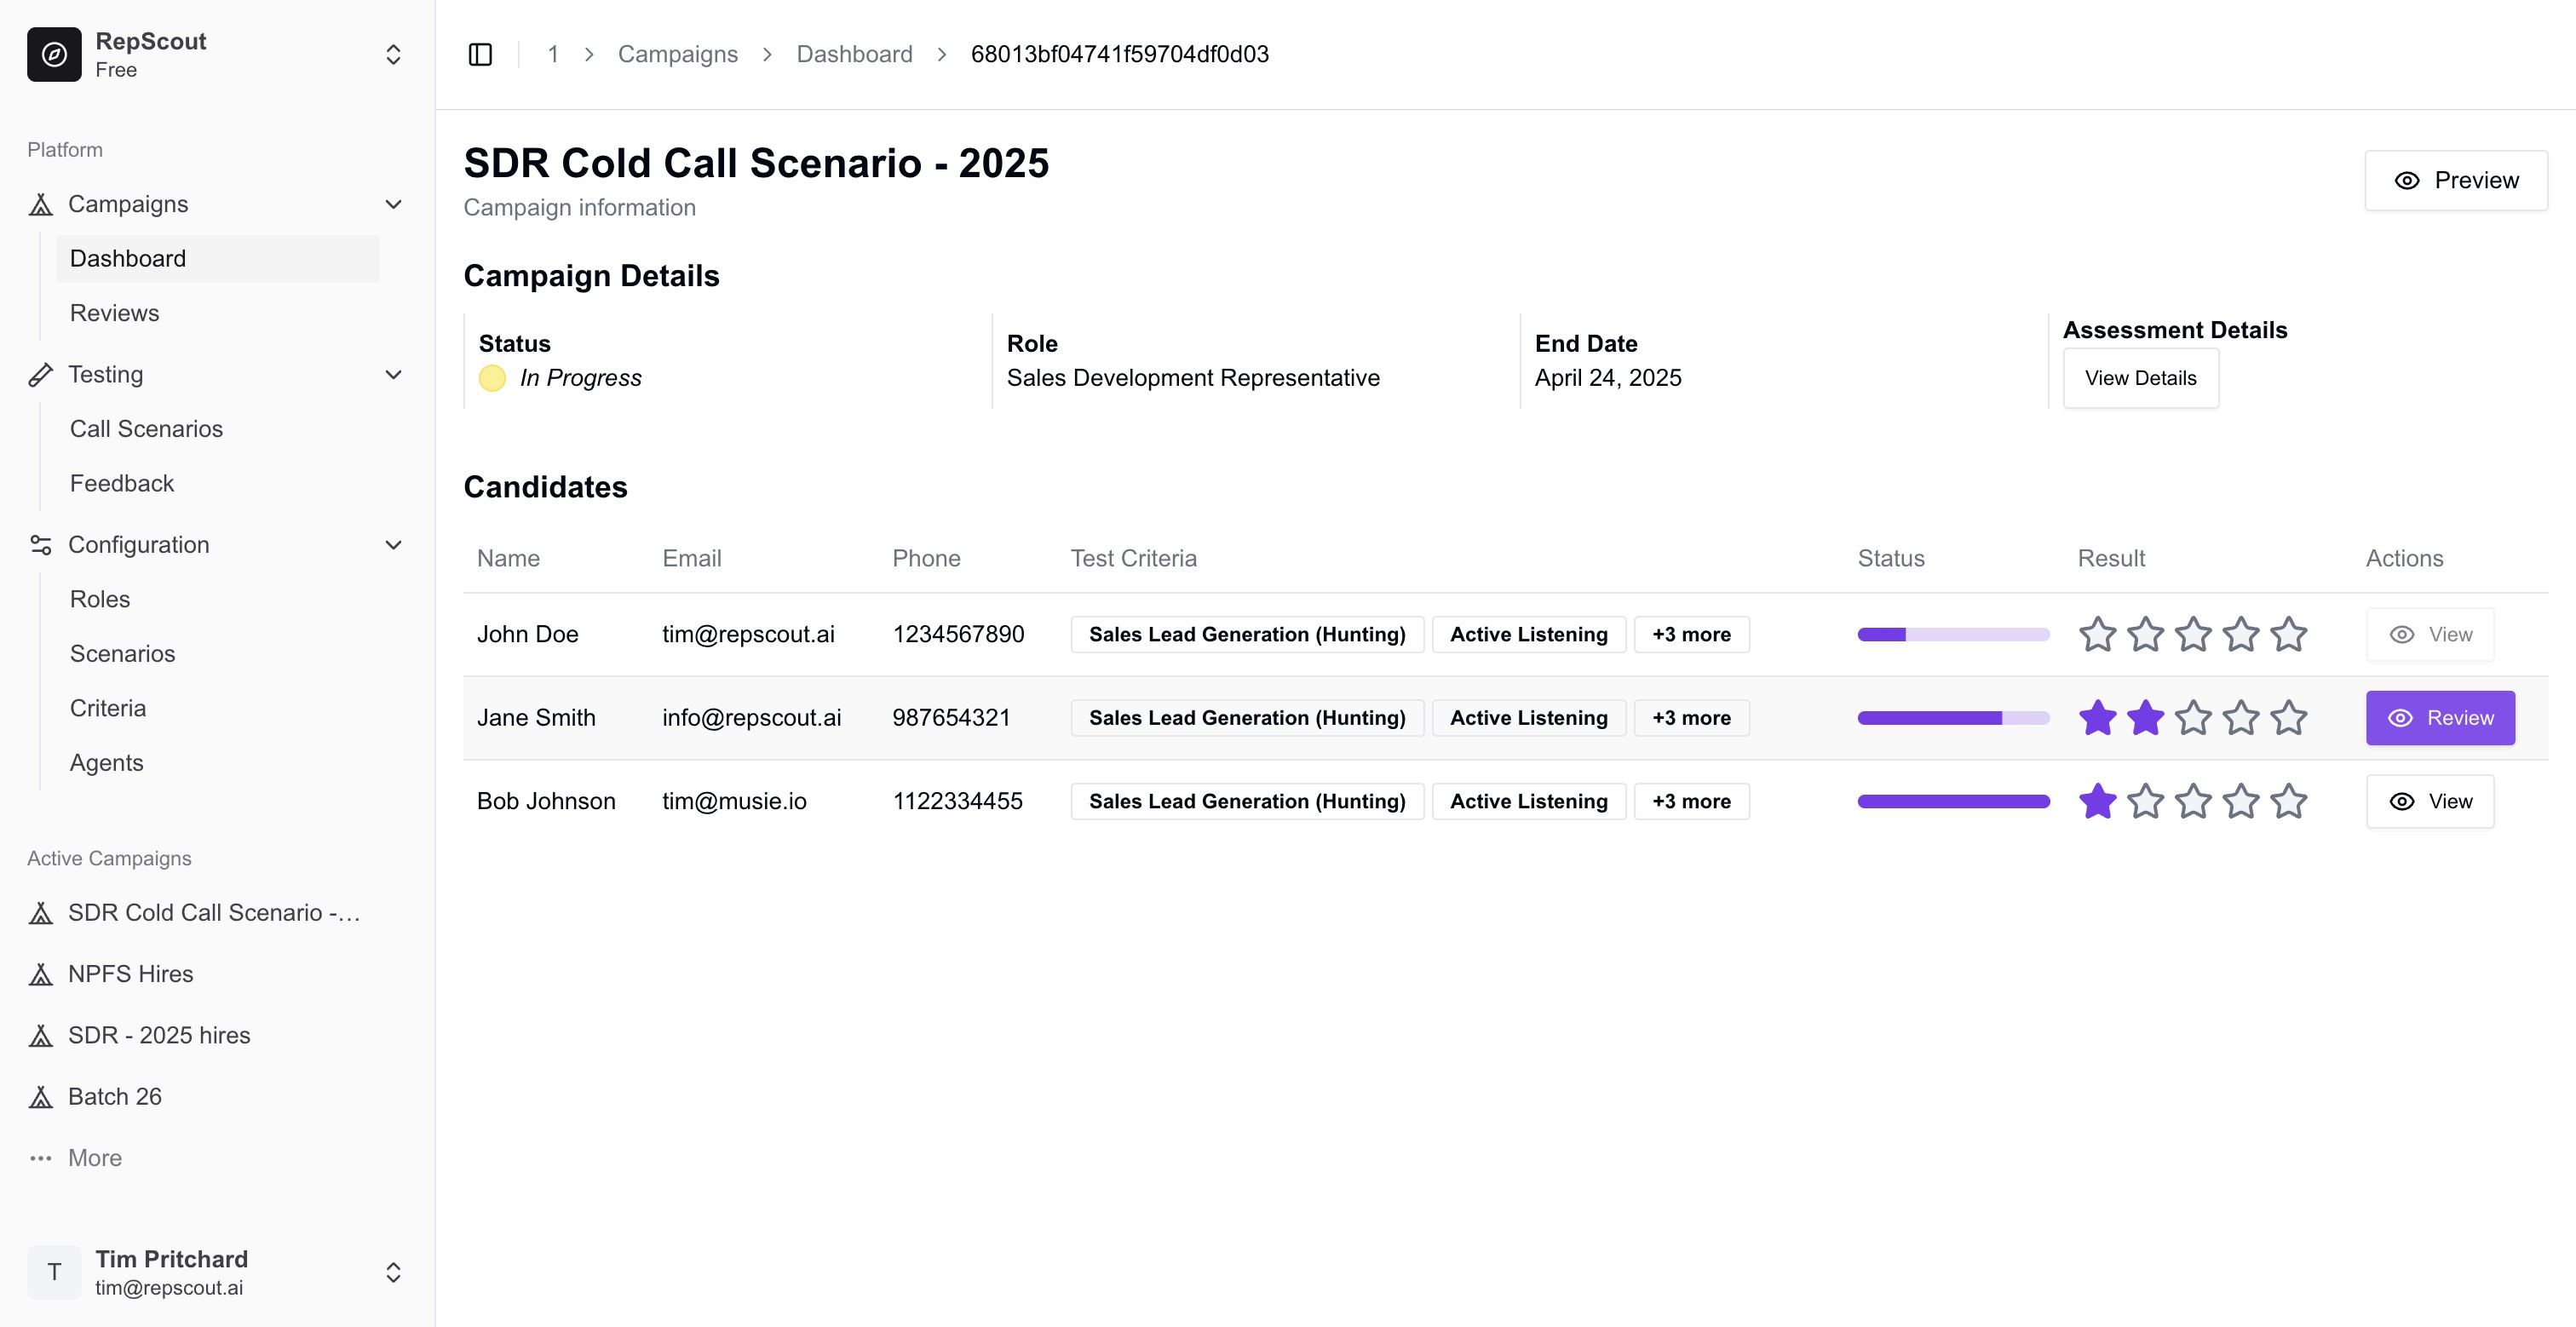2576x1327 pixels.
Task: Click Bob Johnson's fifth rating star
Action: (x=2289, y=801)
